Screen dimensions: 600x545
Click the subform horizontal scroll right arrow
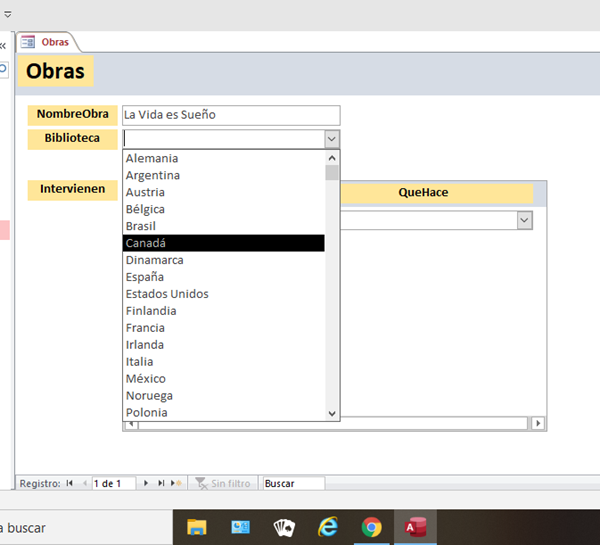click(x=538, y=423)
